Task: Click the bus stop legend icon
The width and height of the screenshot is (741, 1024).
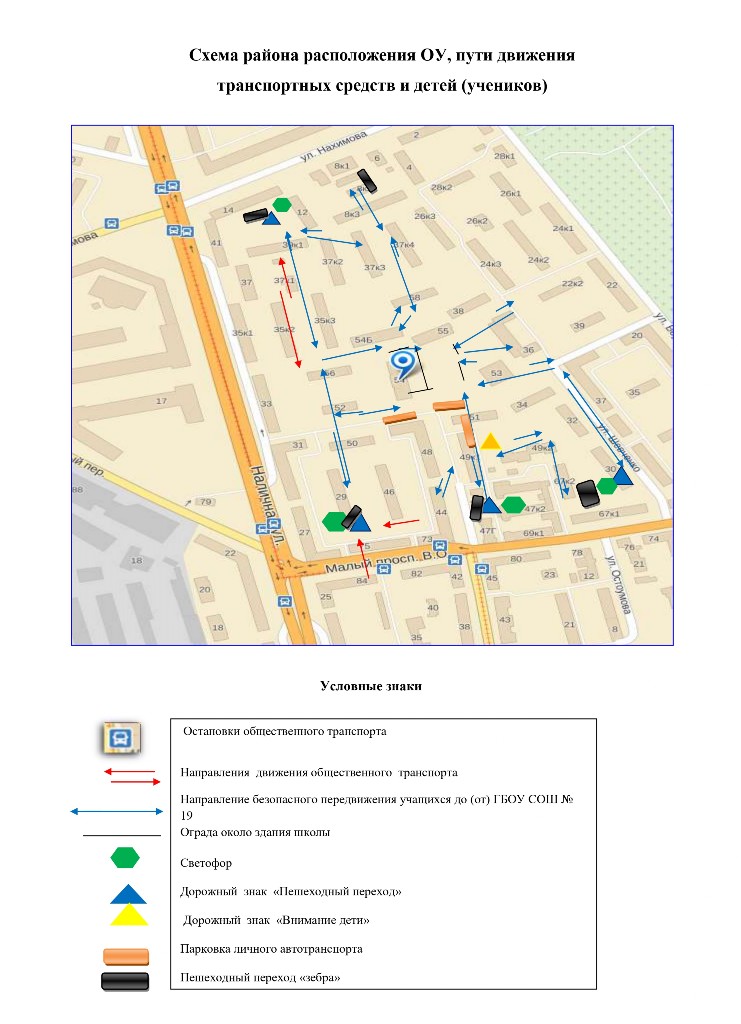Action: pyautogui.click(x=121, y=739)
